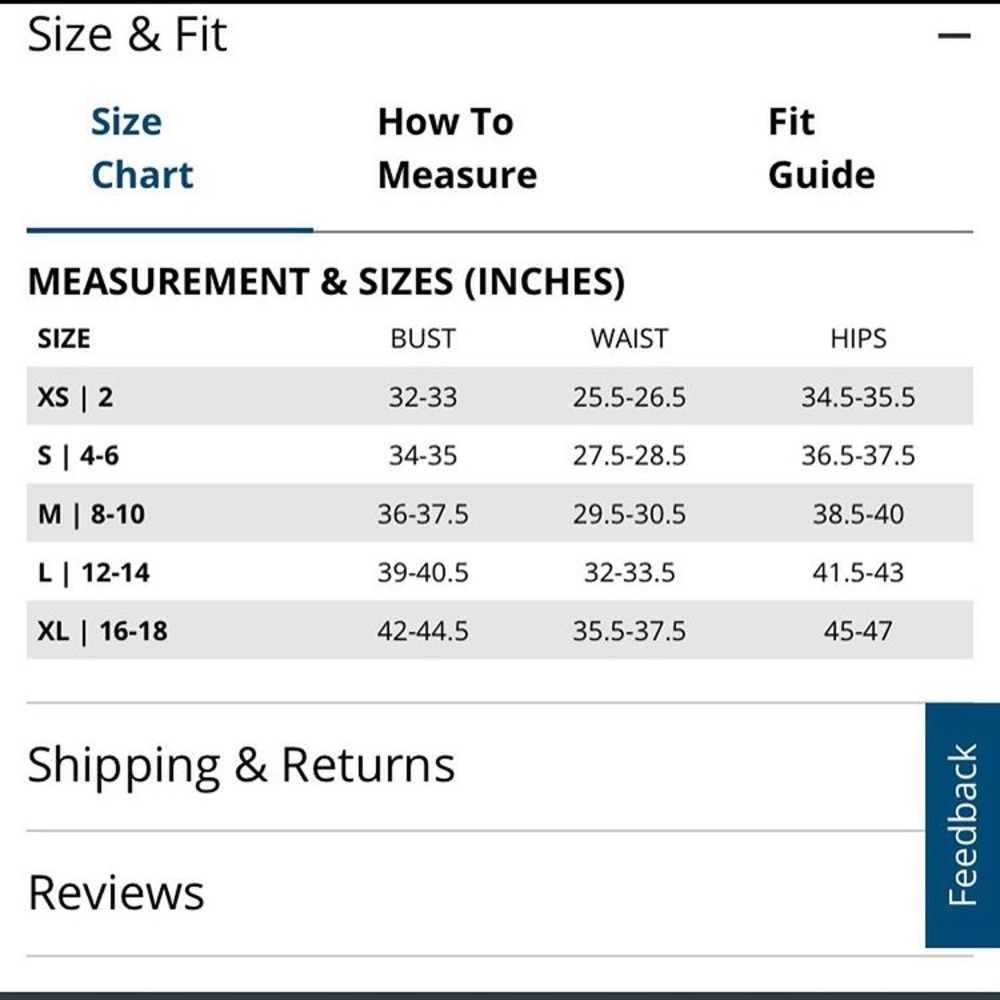The width and height of the screenshot is (1000, 1000).
Task: Select the M | 8-10 size row
Action: coord(500,513)
